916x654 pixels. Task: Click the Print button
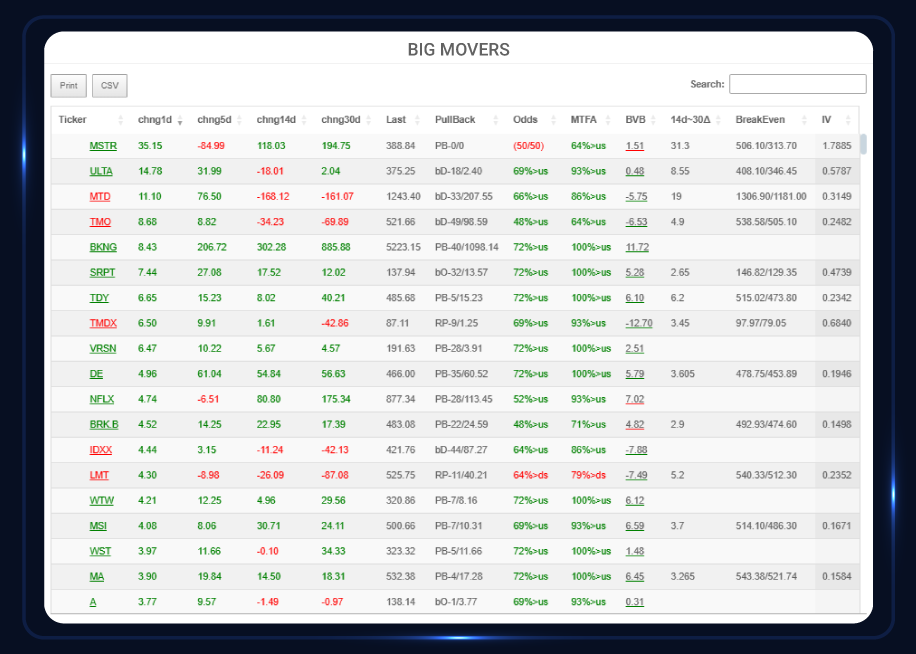click(x=69, y=86)
